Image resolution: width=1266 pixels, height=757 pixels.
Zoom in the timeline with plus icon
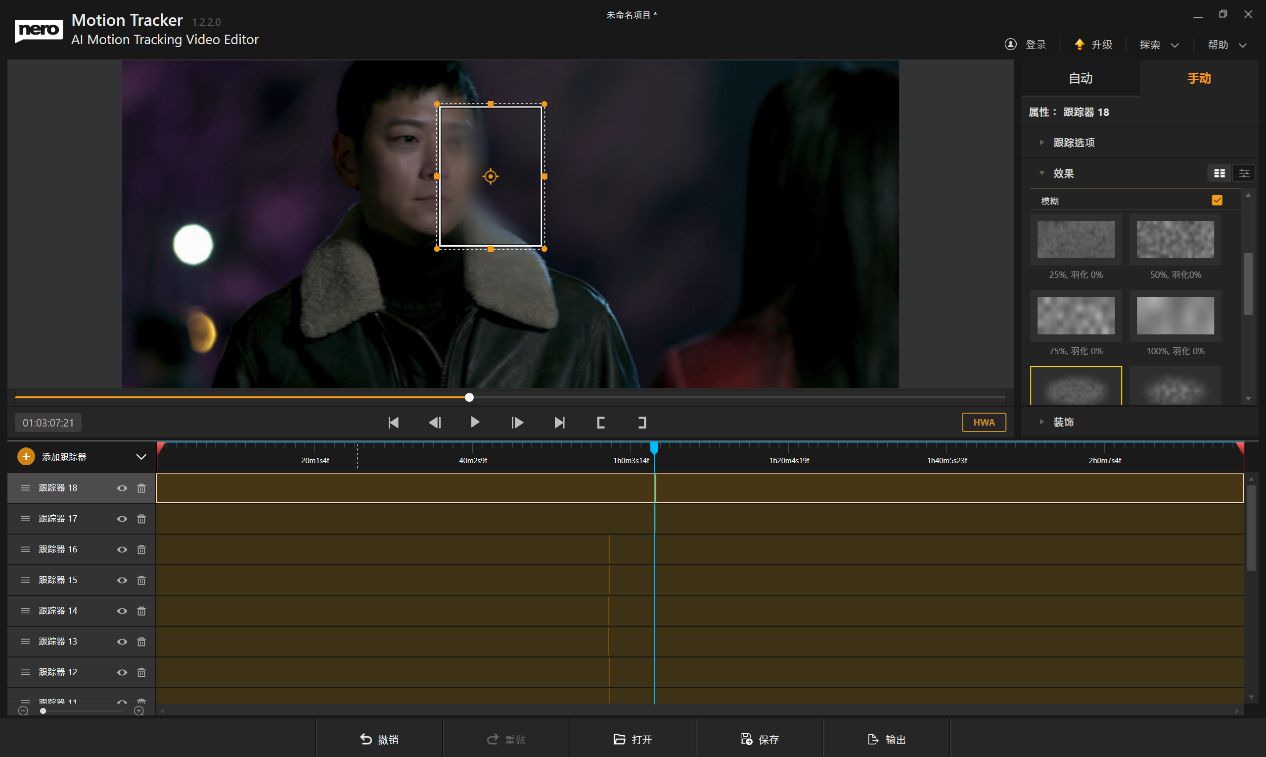tap(139, 710)
